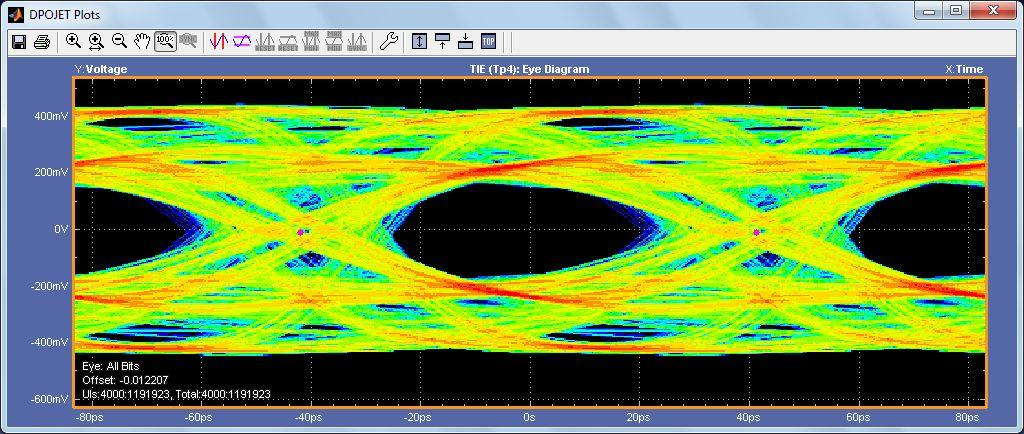1024x434 pixels.
Task: Select the zoom out tool
Action: pyautogui.click(x=119, y=41)
